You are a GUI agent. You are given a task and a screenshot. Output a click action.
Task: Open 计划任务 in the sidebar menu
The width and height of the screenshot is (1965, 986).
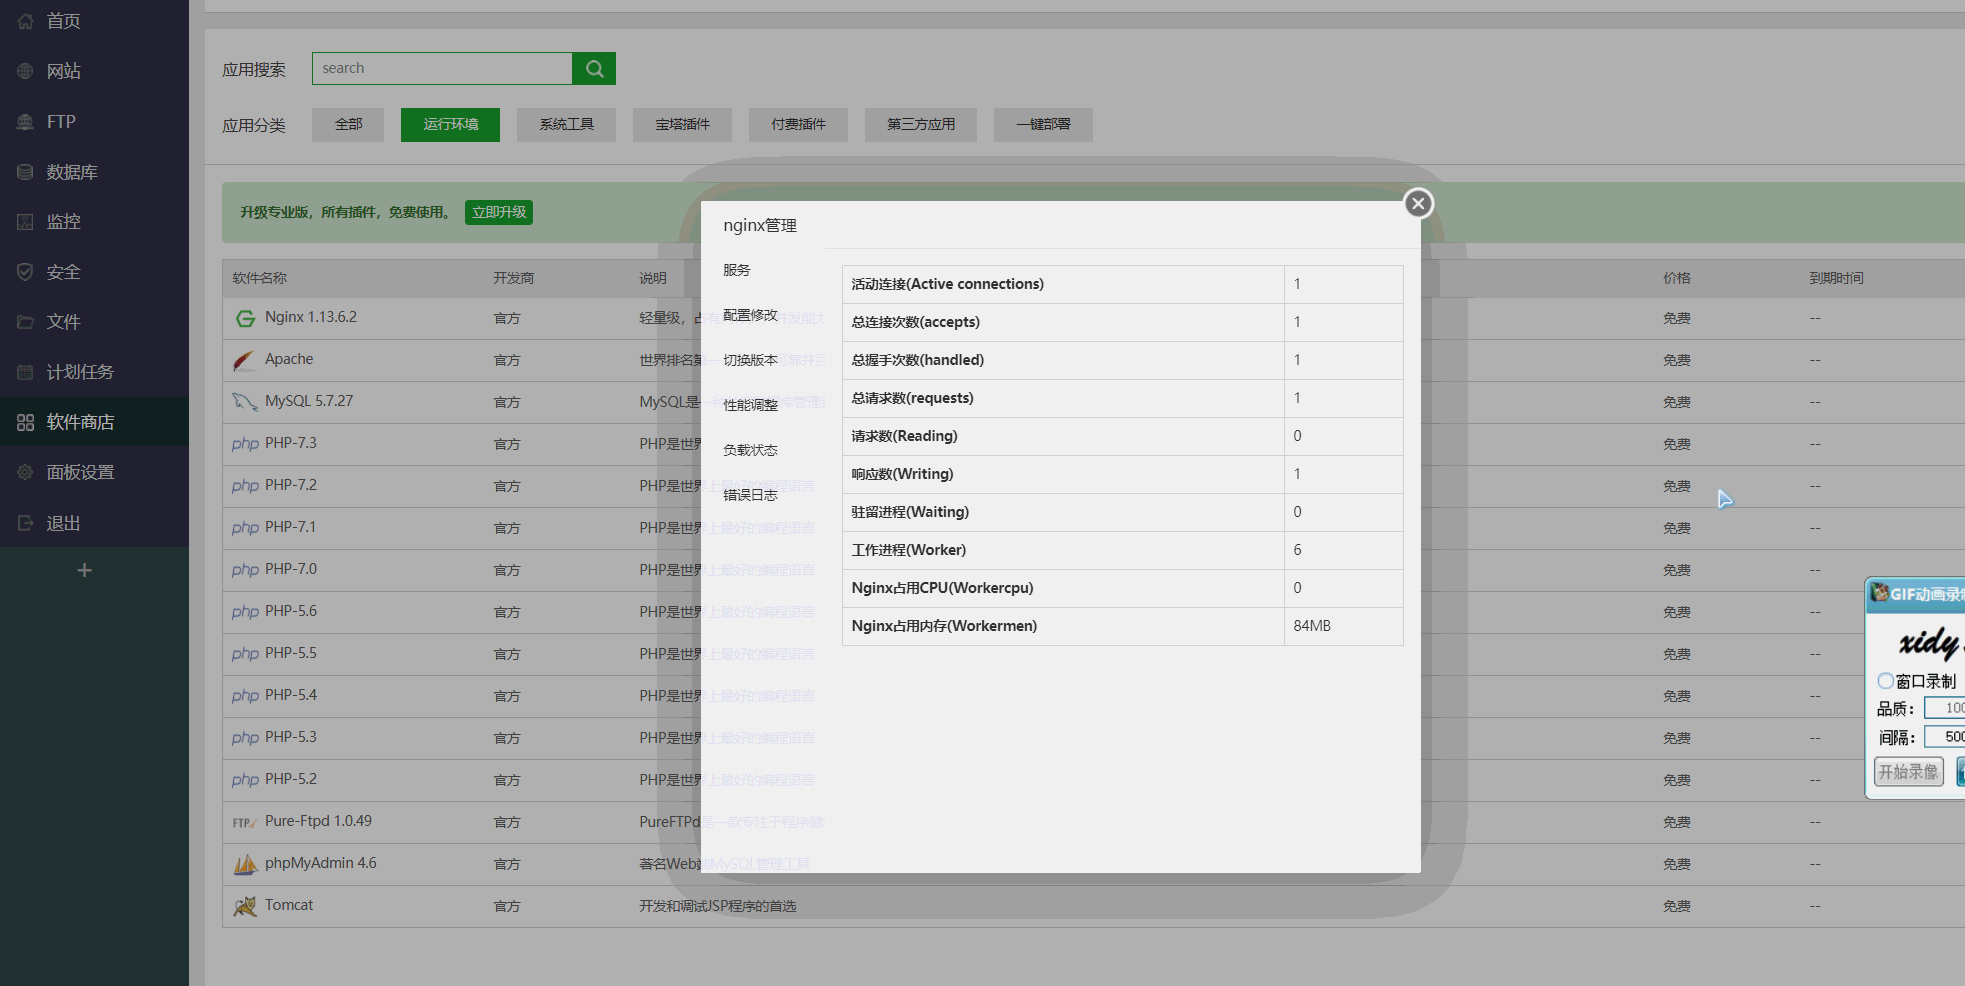coord(80,372)
